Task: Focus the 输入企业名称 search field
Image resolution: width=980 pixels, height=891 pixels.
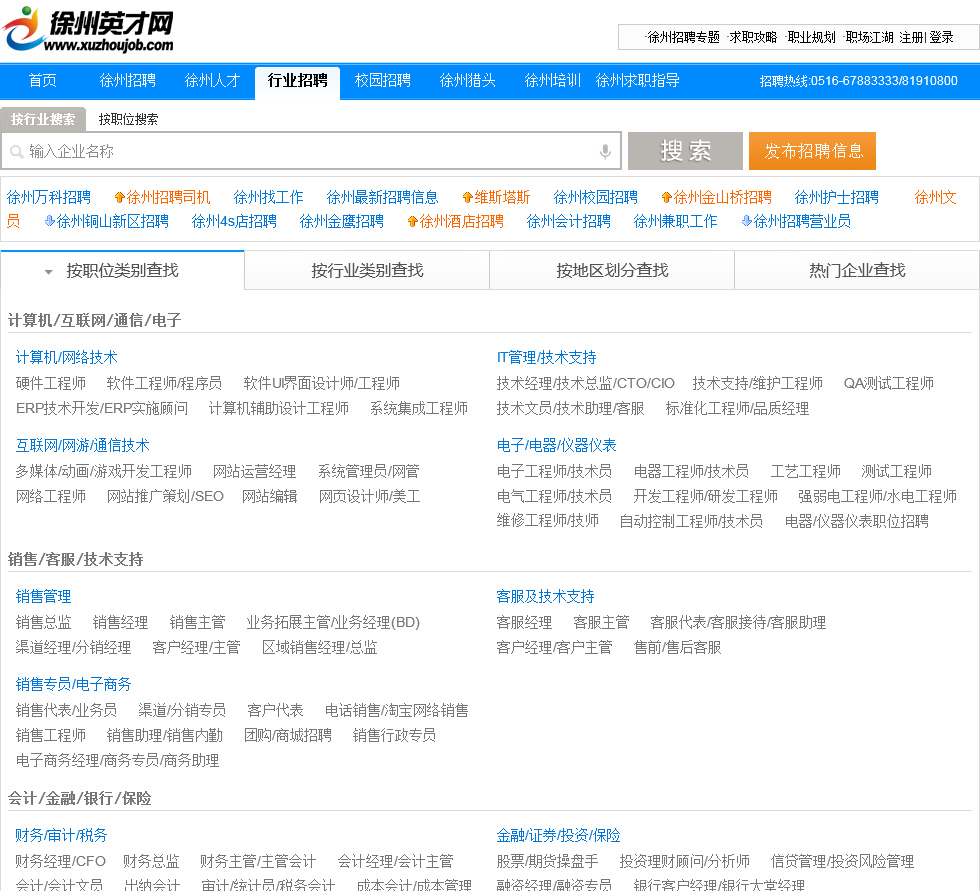Action: 311,151
